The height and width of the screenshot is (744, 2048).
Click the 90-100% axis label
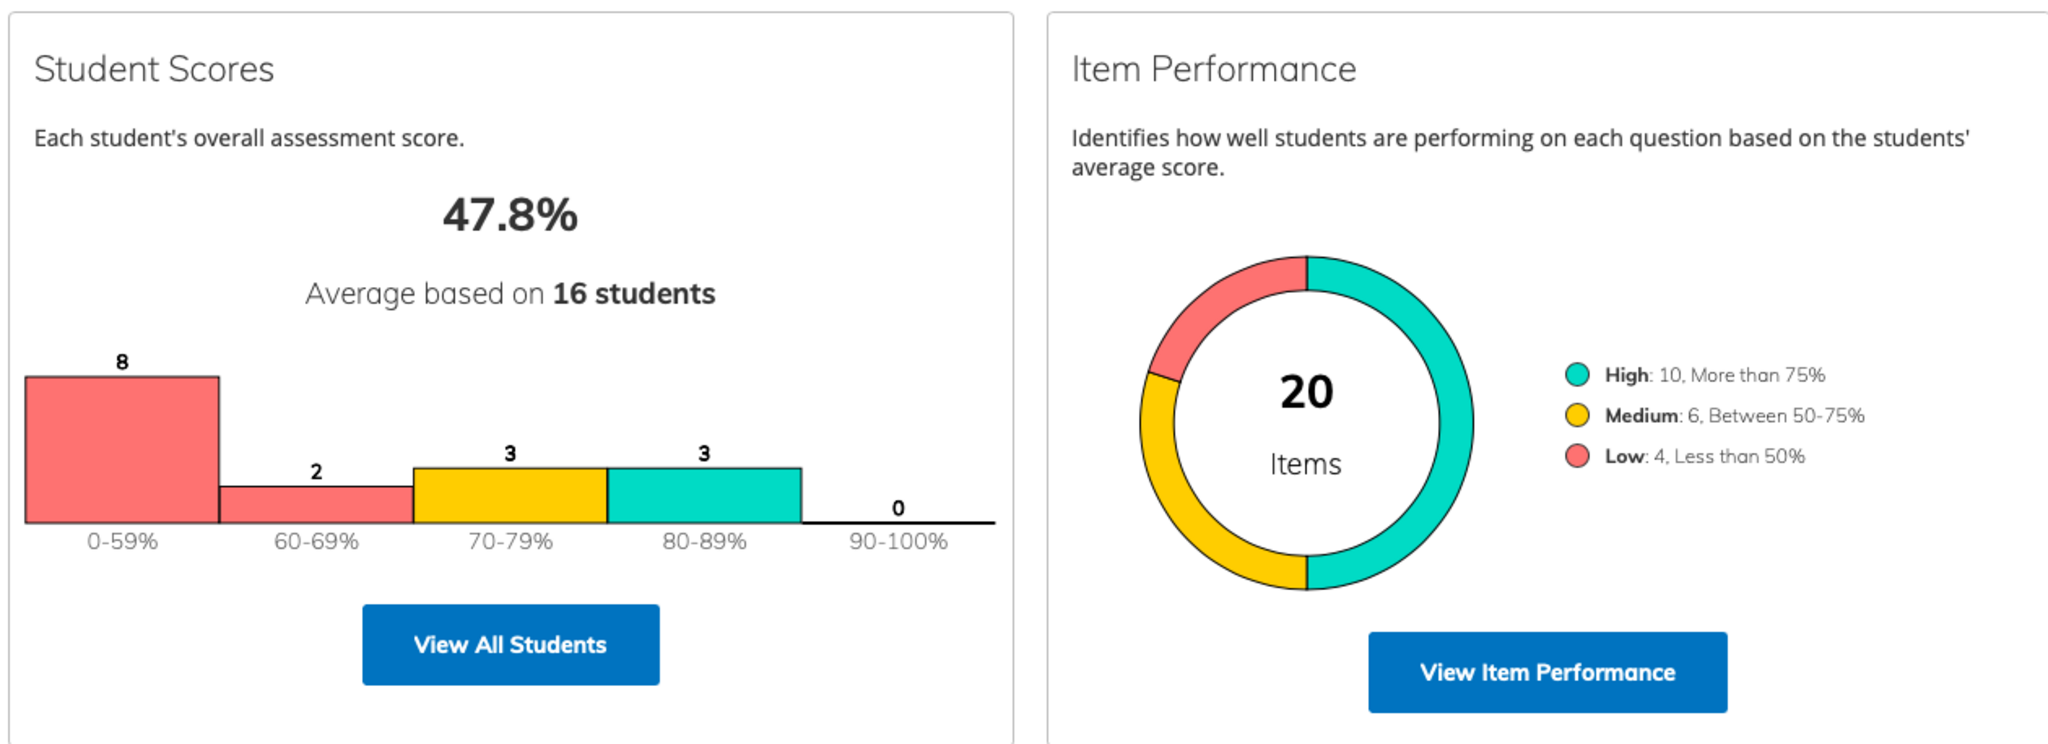click(x=898, y=541)
